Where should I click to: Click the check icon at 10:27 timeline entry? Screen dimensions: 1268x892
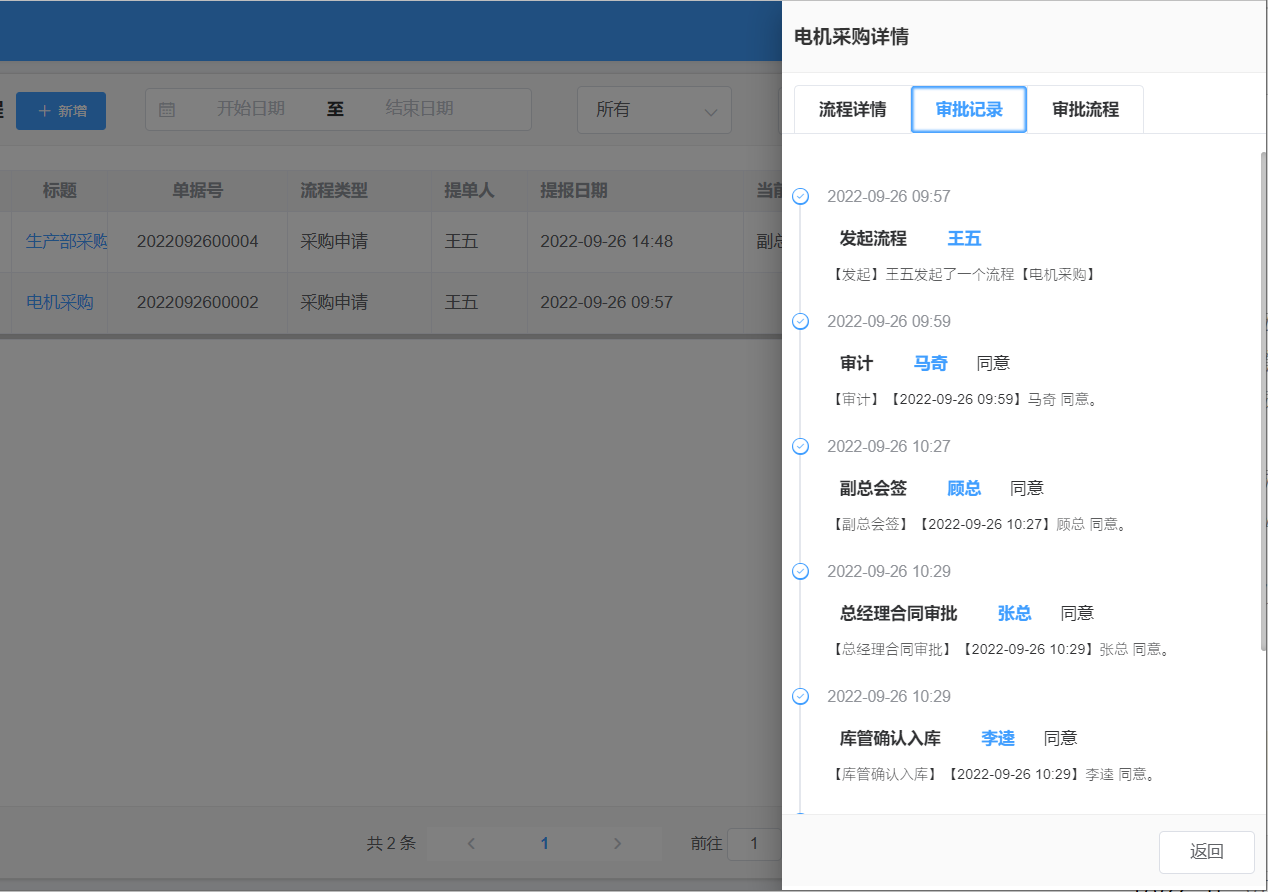coord(800,446)
